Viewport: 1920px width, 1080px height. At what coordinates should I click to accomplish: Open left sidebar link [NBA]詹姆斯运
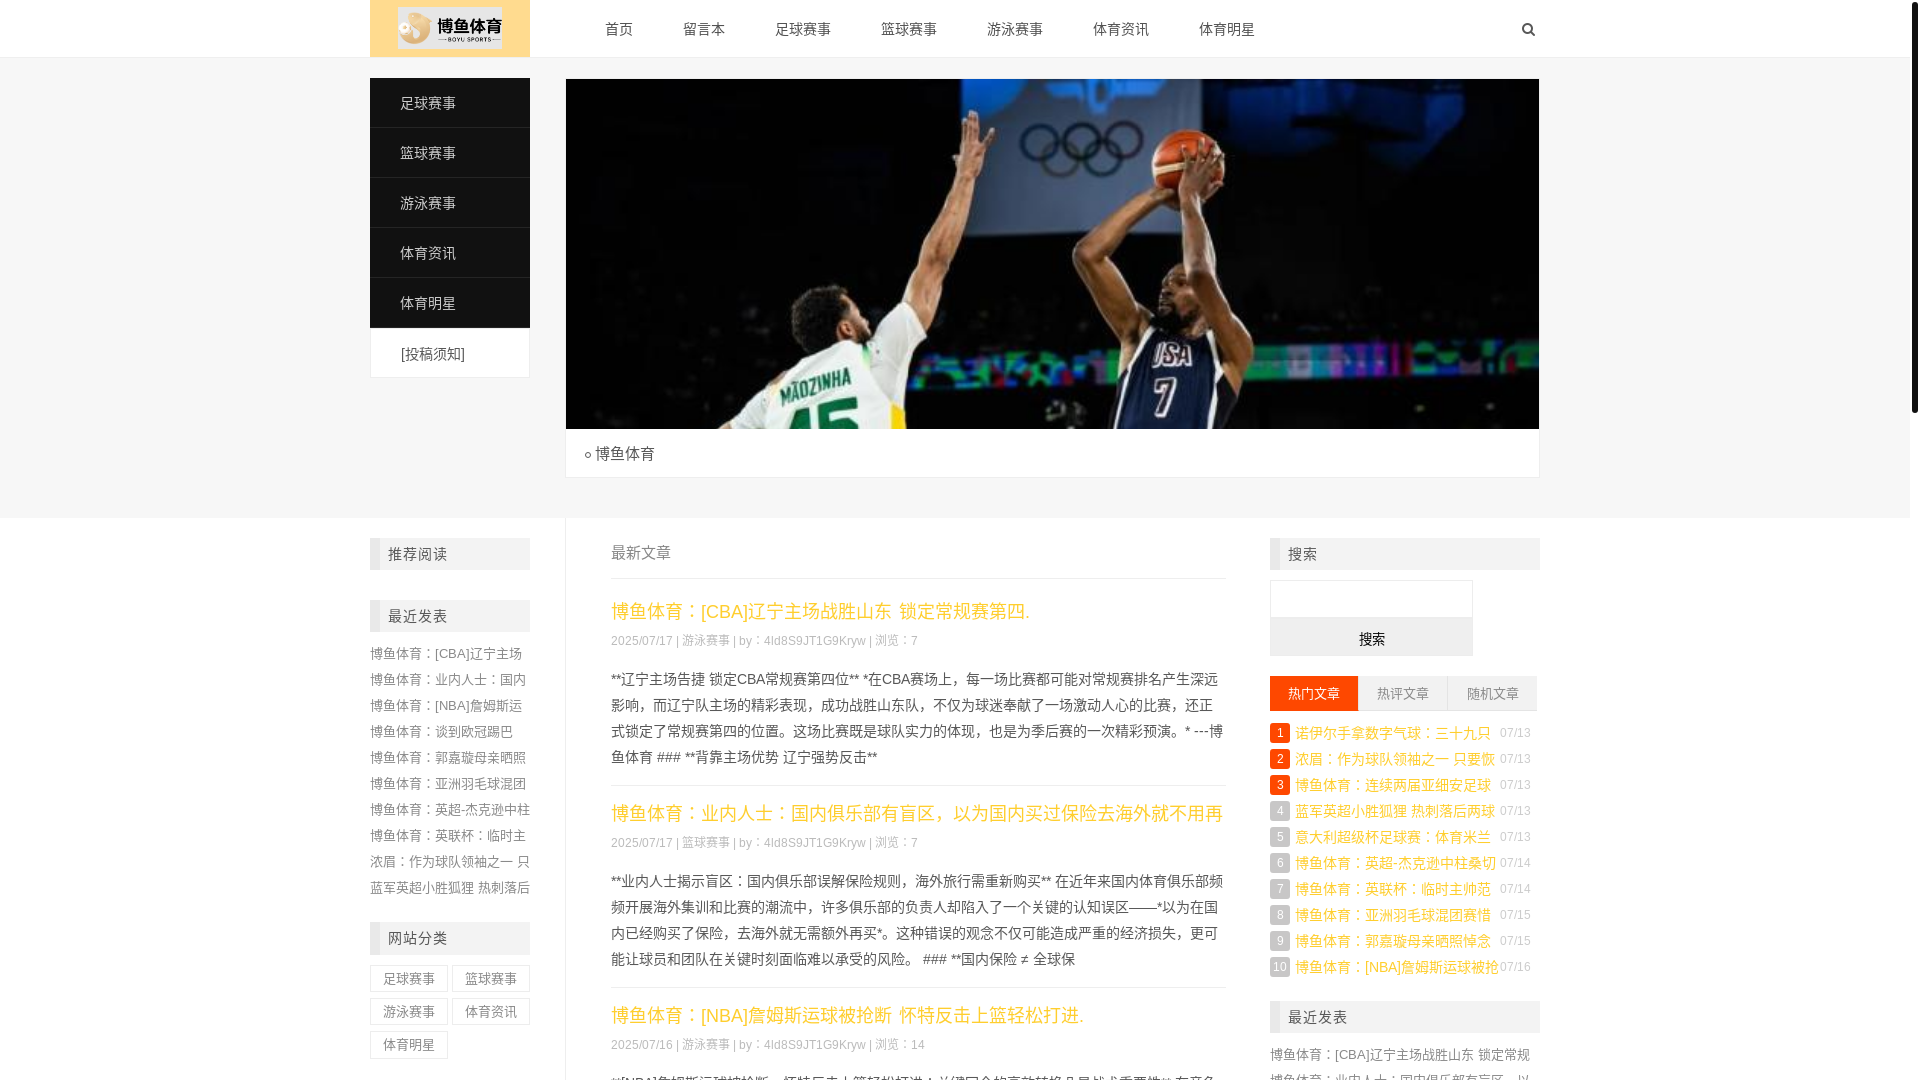coord(446,705)
